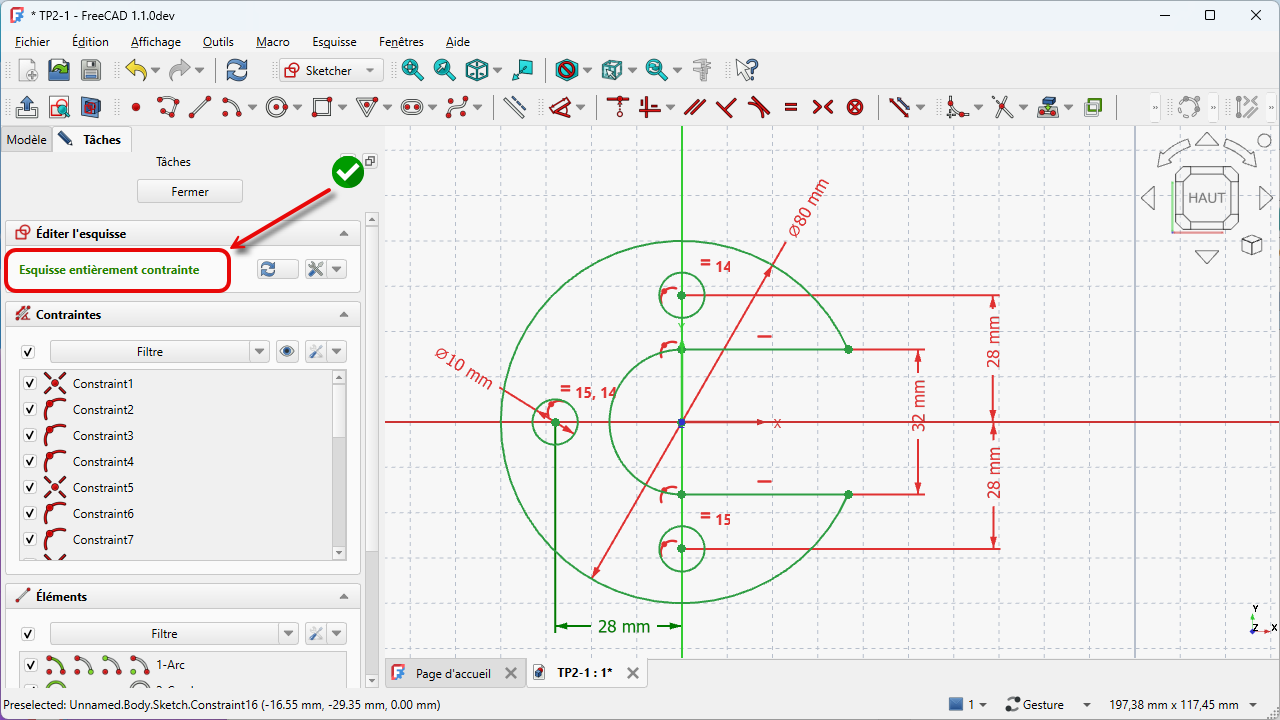The height and width of the screenshot is (720, 1280).
Task: Open the Sketcher workbench dropdown
Action: click(x=331, y=70)
